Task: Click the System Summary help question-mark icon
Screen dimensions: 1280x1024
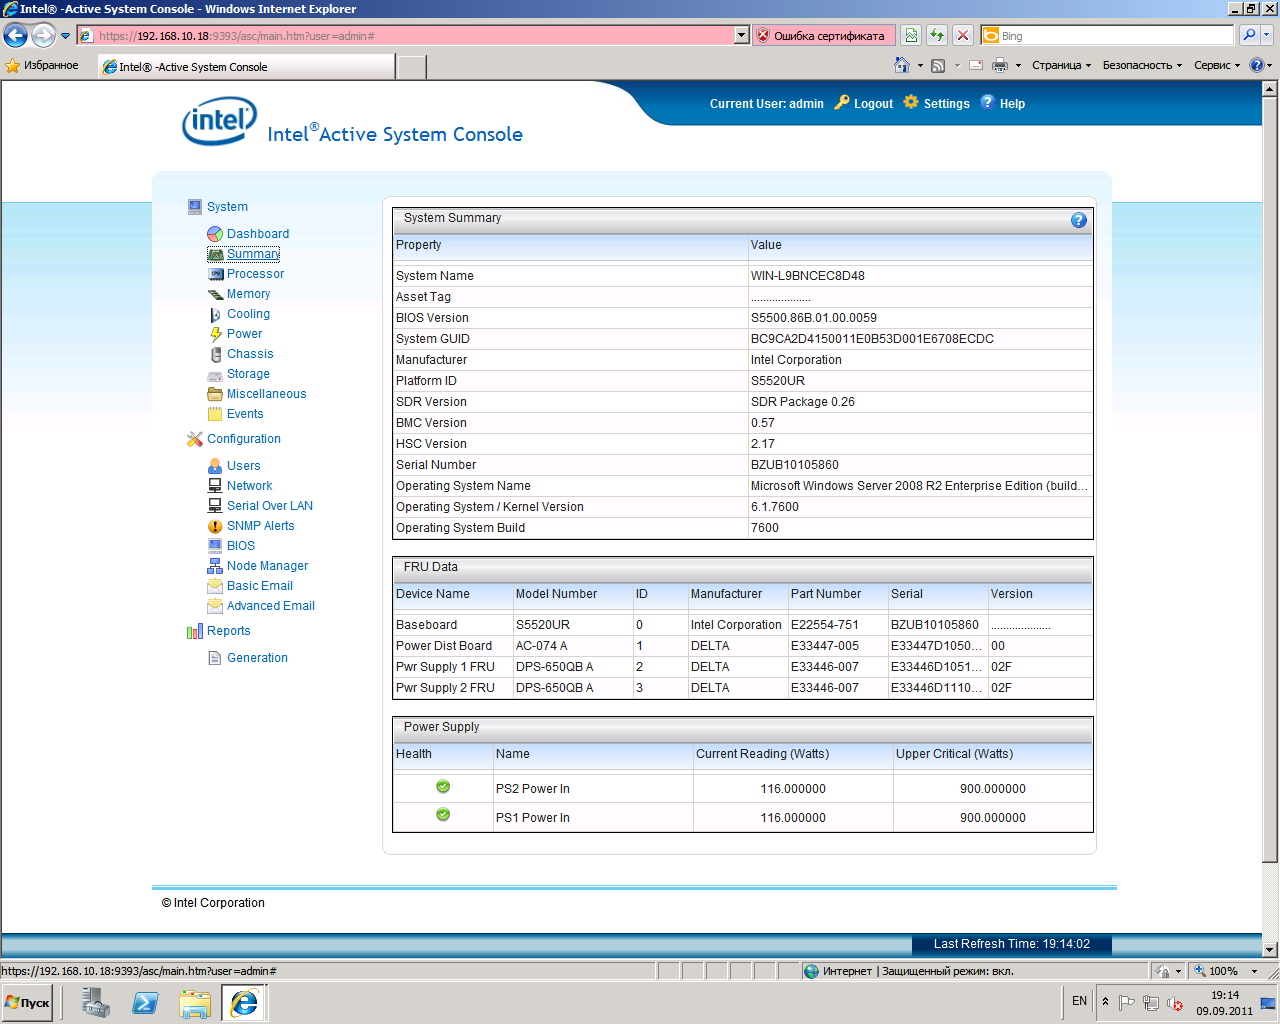Action: point(1078,220)
